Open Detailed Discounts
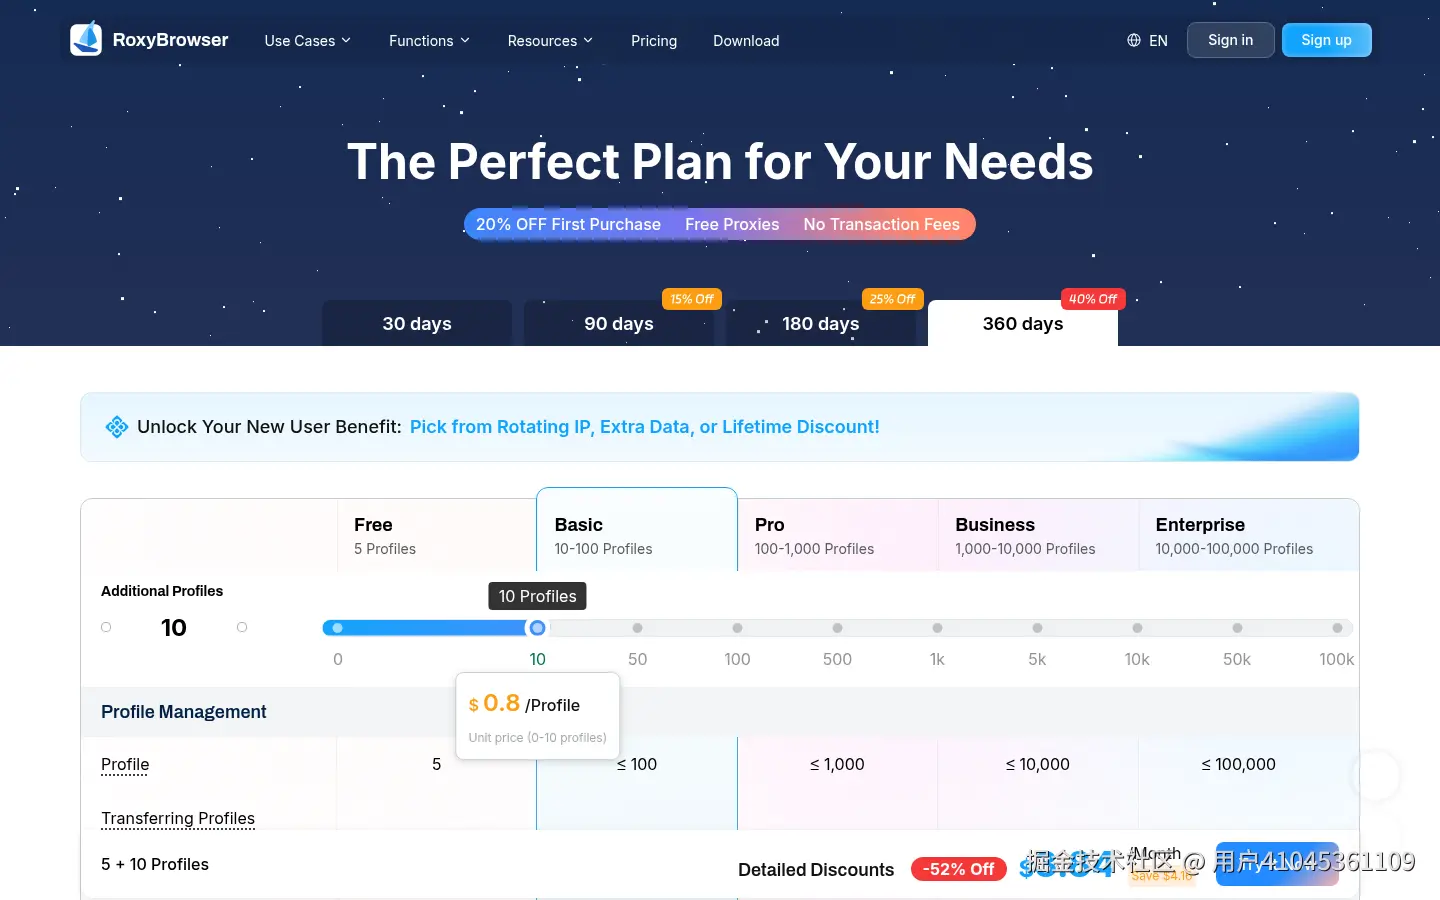 tap(816, 870)
